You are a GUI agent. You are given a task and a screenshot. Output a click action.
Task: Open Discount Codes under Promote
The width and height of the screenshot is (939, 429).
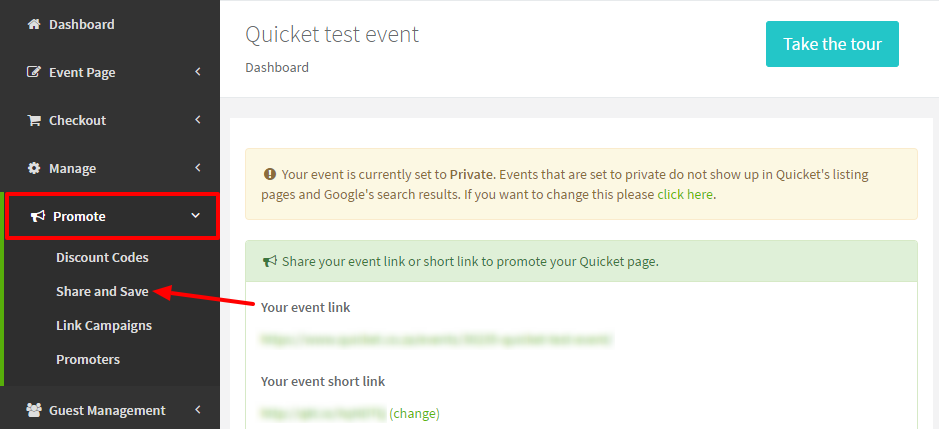102,258
